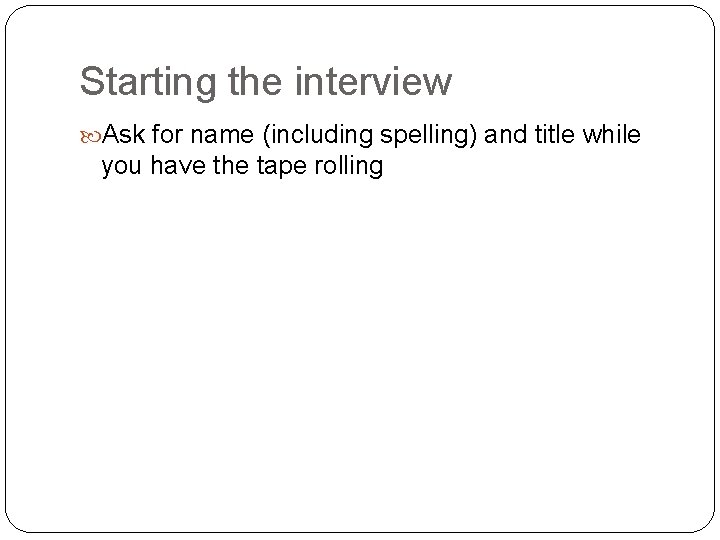
Task: Click the word "for" after "Ask"
Action: click(168, 135)
